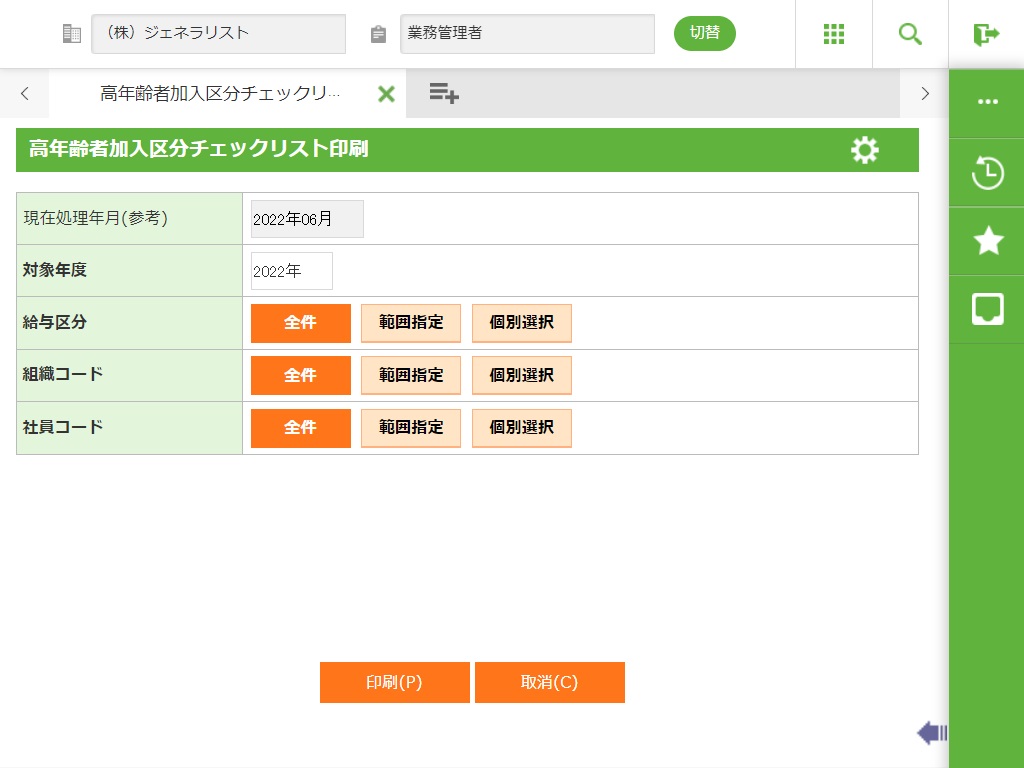
Task: Open the history clock icon in sidebar
Action: pyautogui.click(x=988, y=173)
